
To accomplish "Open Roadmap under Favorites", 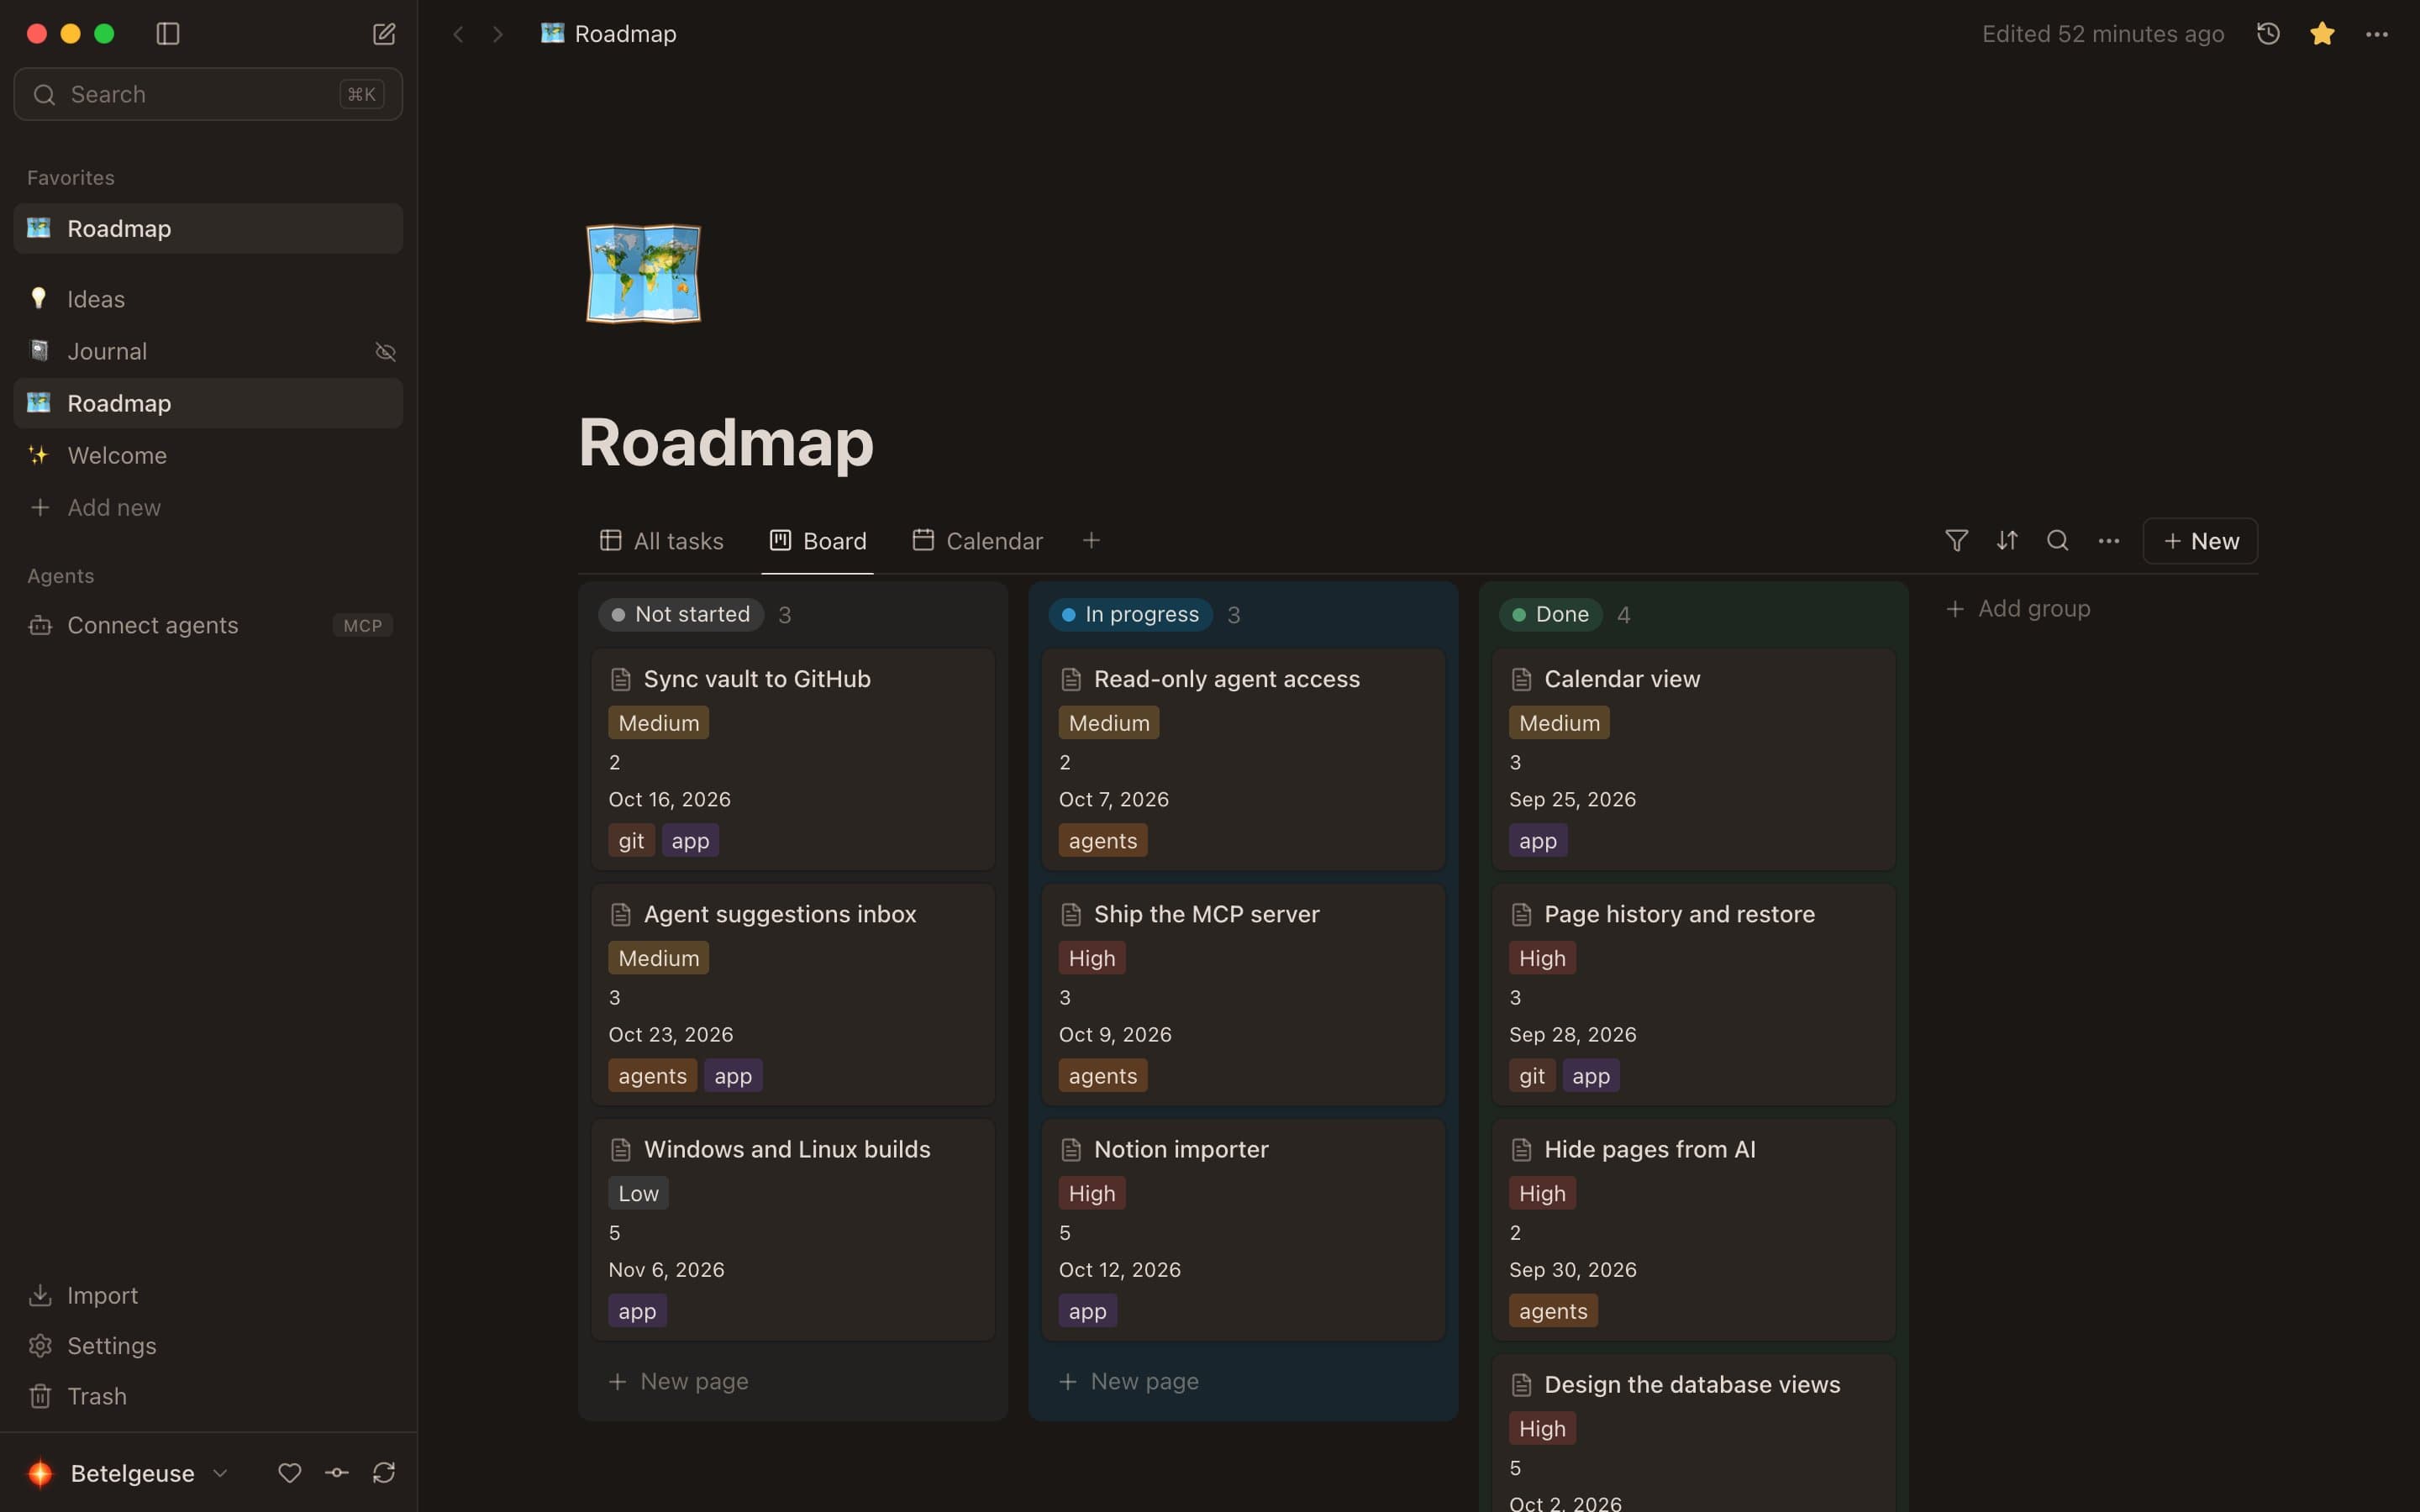I will click(208, 228).
